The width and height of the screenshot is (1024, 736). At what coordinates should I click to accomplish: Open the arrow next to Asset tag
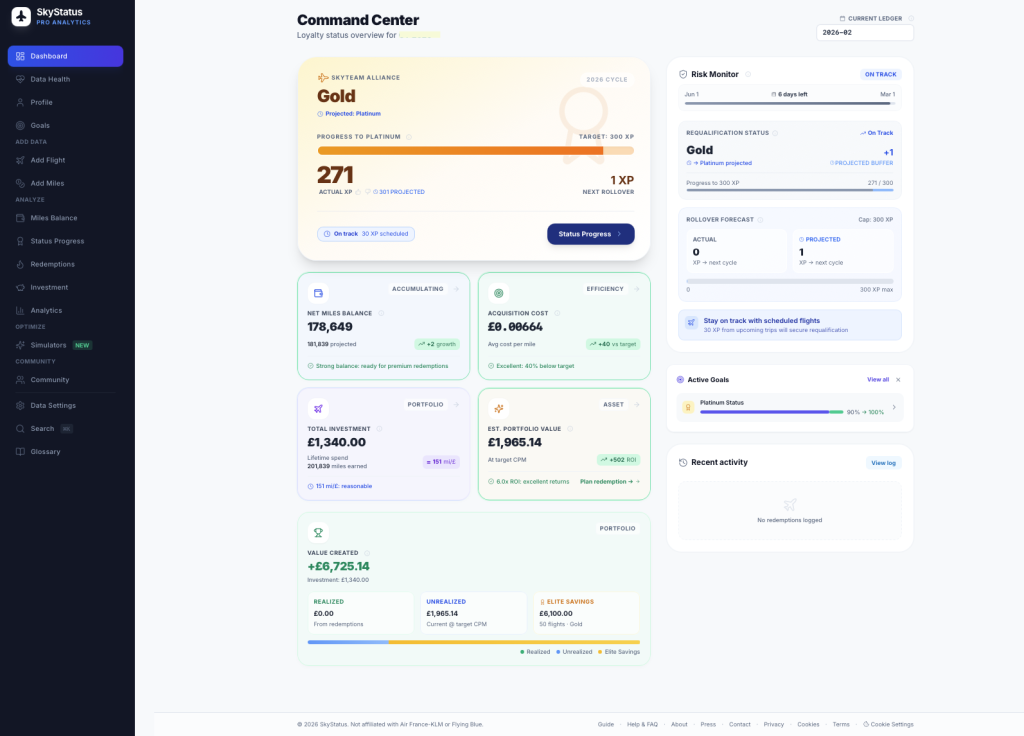(637, 405)
